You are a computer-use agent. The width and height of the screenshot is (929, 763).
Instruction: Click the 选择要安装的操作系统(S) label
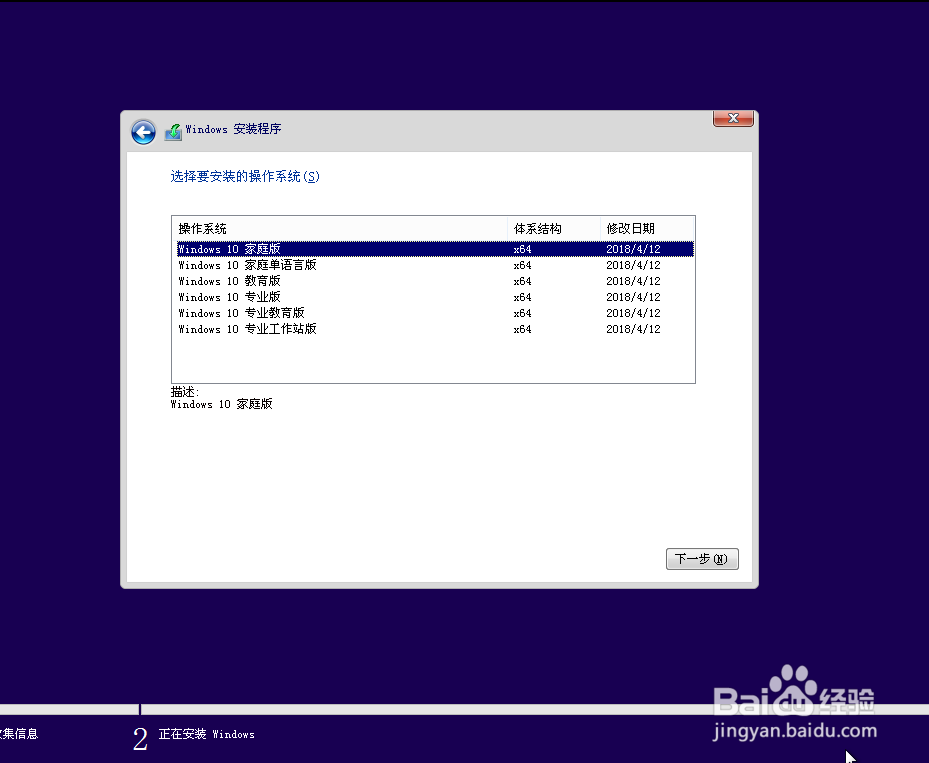(245, 177)
